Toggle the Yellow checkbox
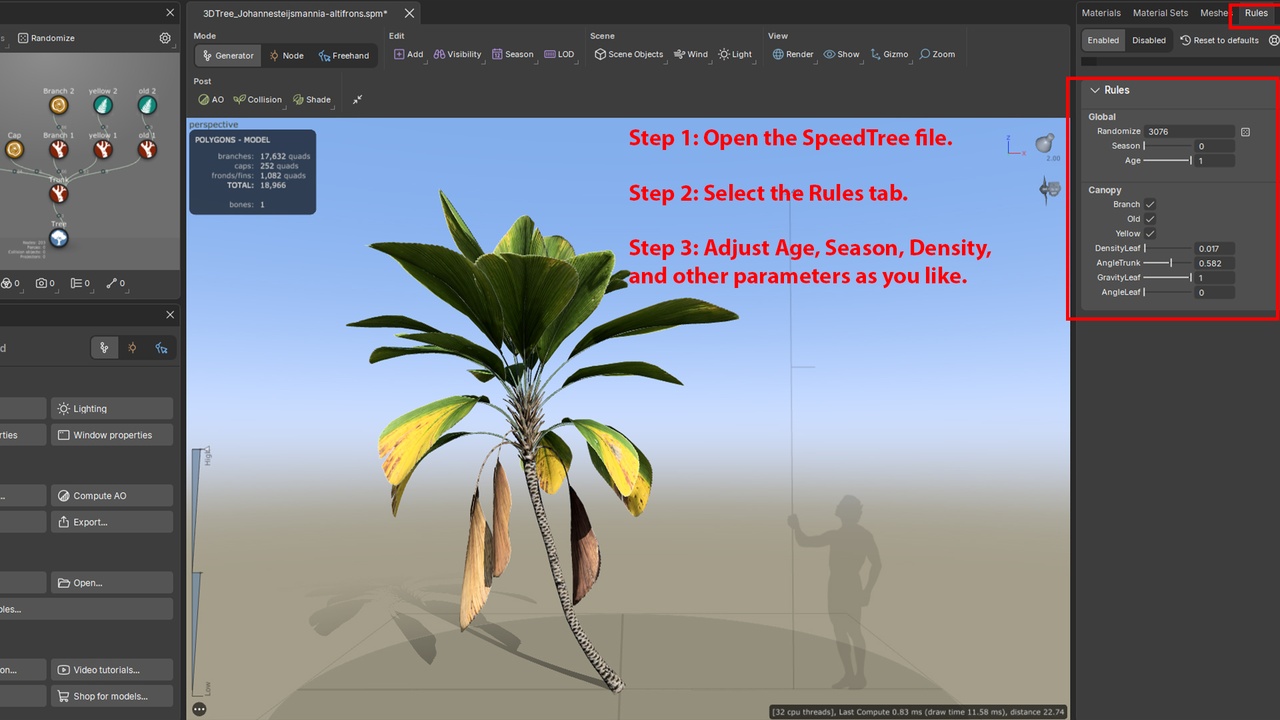Screen dimensions: 1280x720 1150,233
